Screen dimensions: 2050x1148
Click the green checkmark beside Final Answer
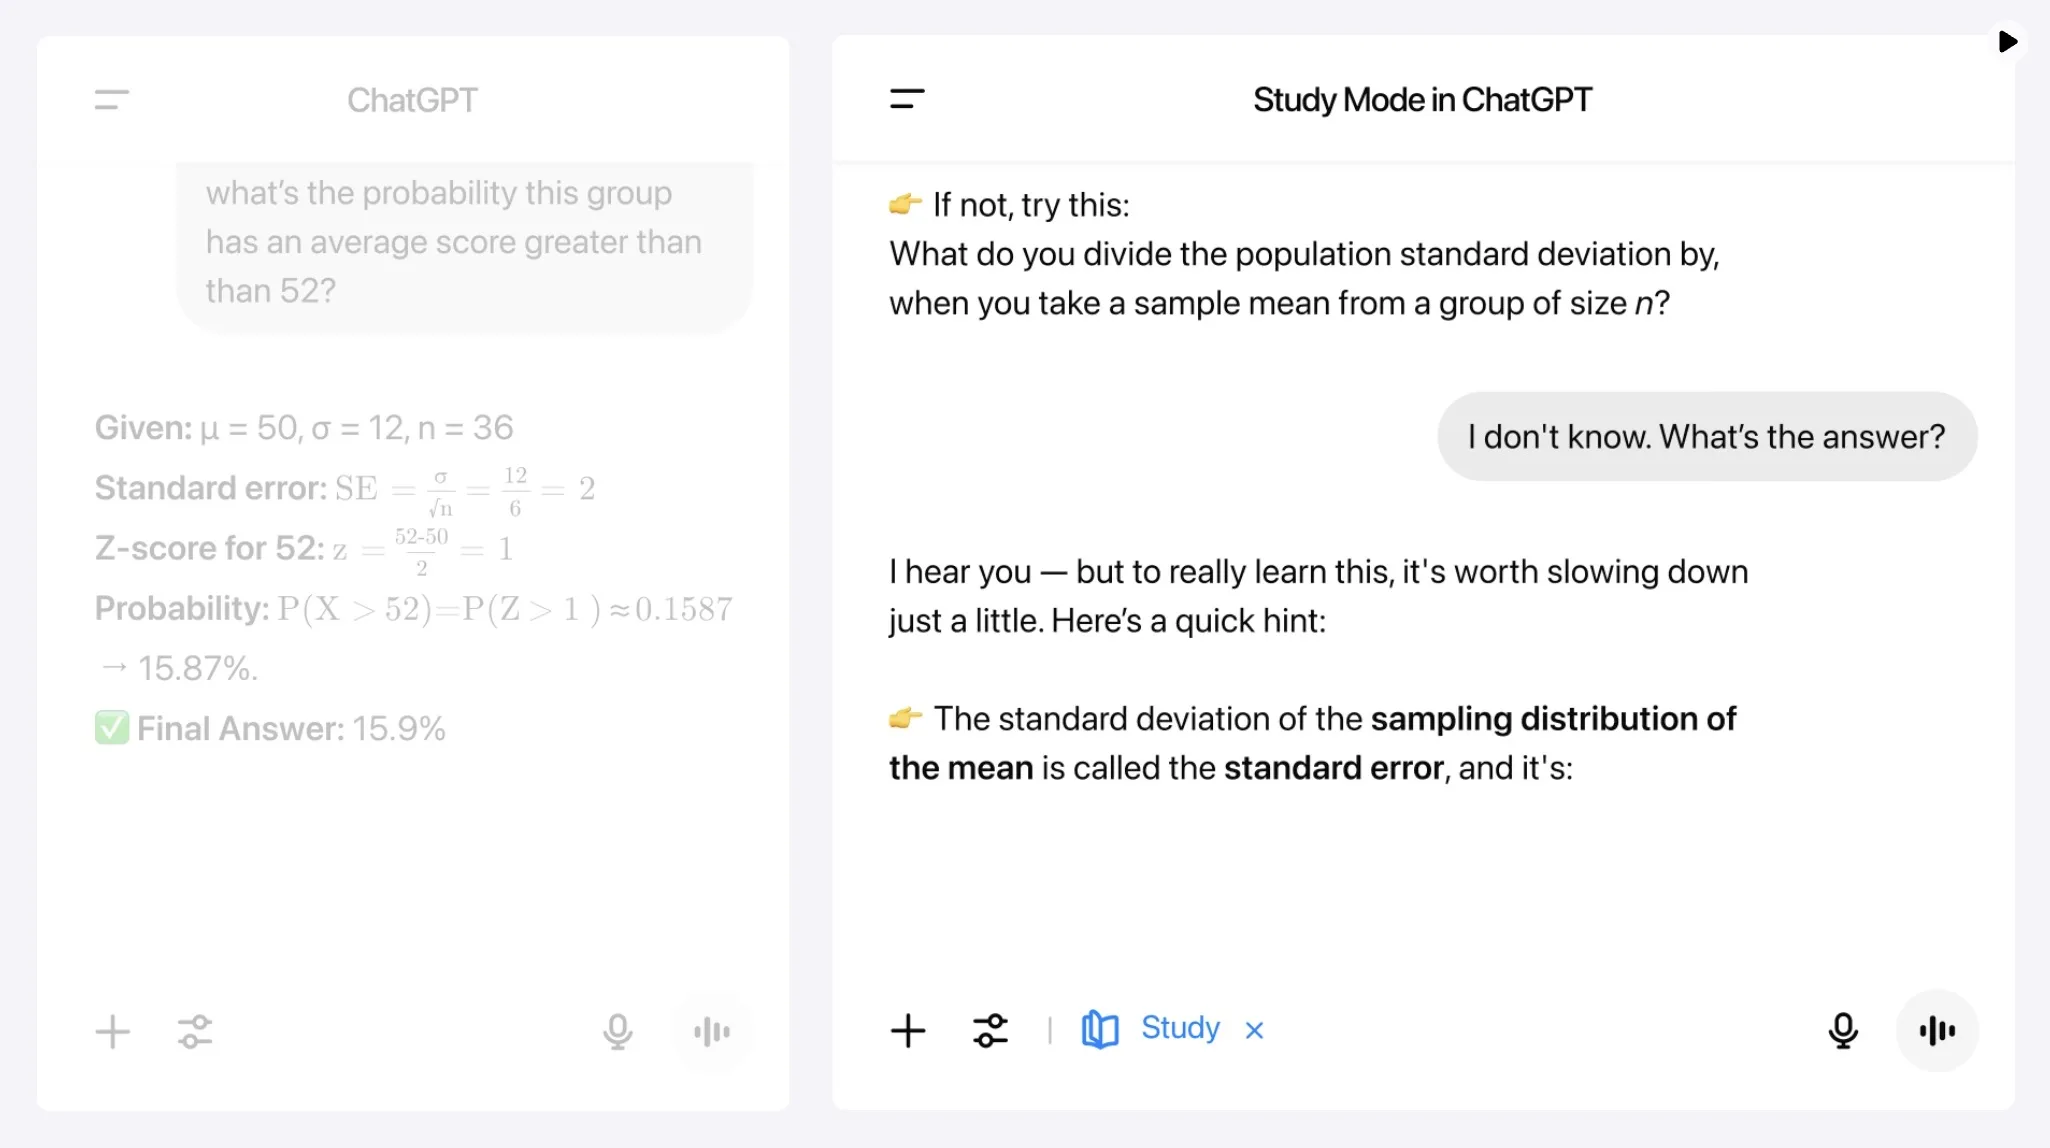point(112,728)
